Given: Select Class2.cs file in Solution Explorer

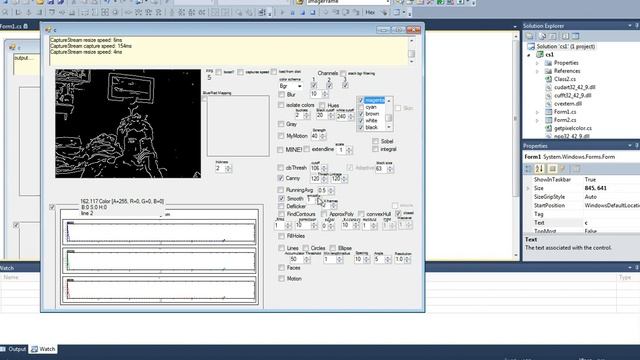Looking at the screenshot, I should click(x=565, y=79).
